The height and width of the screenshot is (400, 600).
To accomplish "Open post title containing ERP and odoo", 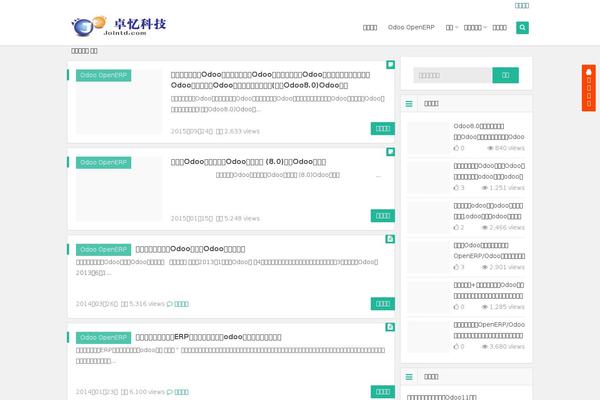I will [x=208, y=337].
